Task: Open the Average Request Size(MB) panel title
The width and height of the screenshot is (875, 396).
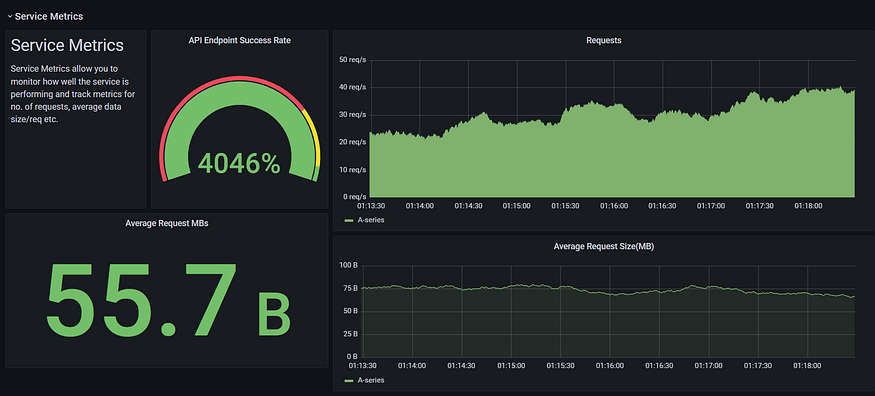Action: tap(604, 246)
